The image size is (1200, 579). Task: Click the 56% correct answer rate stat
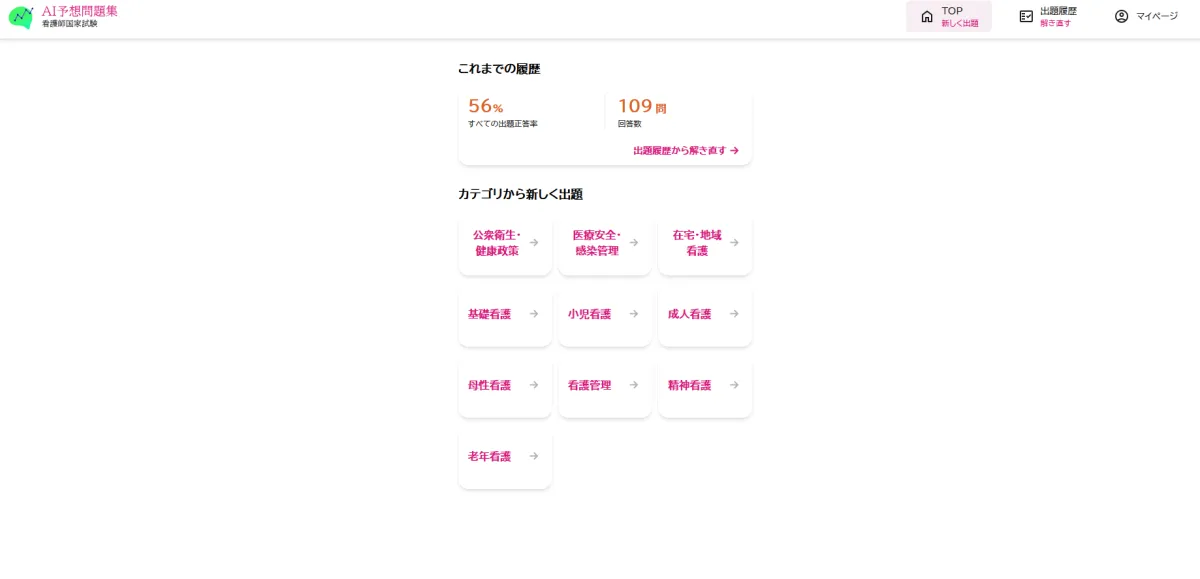pyautogui.click(x=486, y=106)
